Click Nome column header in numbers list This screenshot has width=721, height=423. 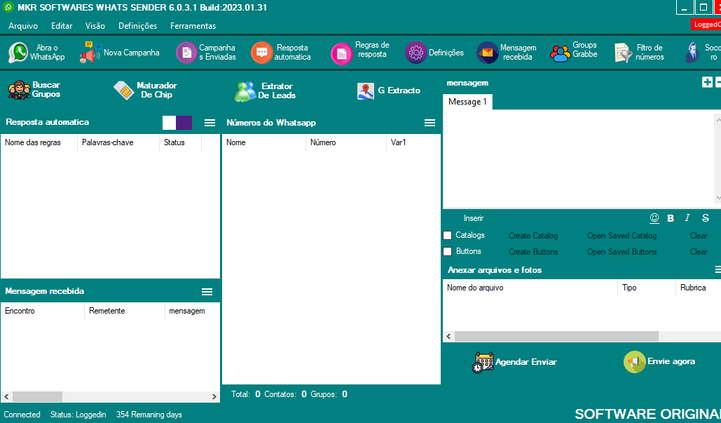[x=264, y=143]
